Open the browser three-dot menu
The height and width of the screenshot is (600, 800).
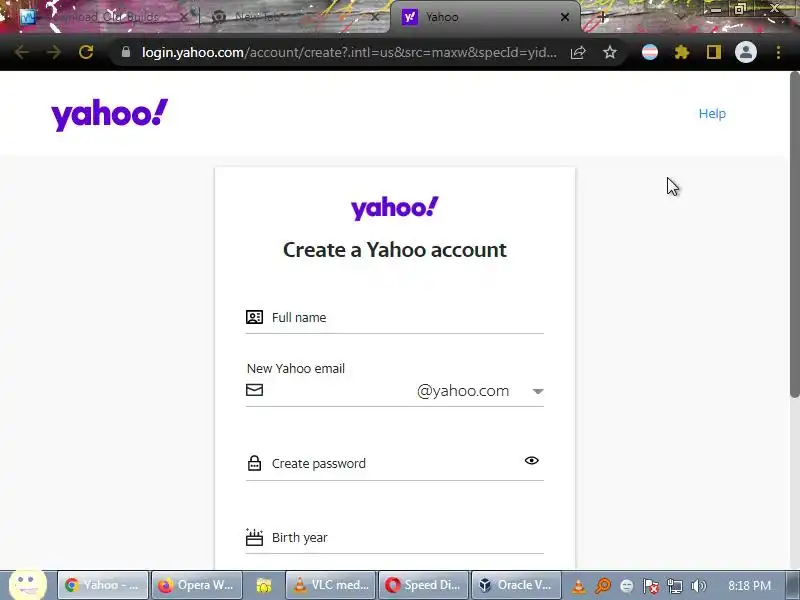[778, 52]
